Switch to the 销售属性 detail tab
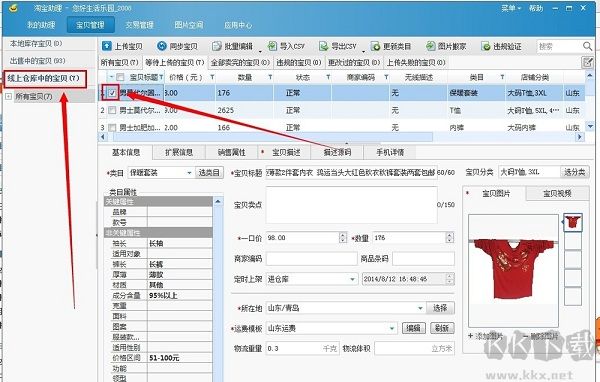The height and width of the screenshot is (382, 600). pyautogui.click(x=232, y=152)
